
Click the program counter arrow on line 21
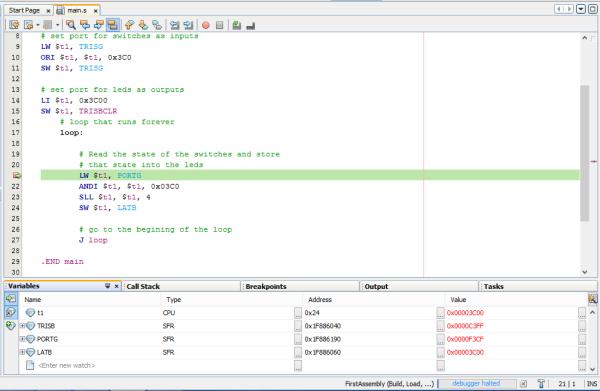tap(17, 175)
